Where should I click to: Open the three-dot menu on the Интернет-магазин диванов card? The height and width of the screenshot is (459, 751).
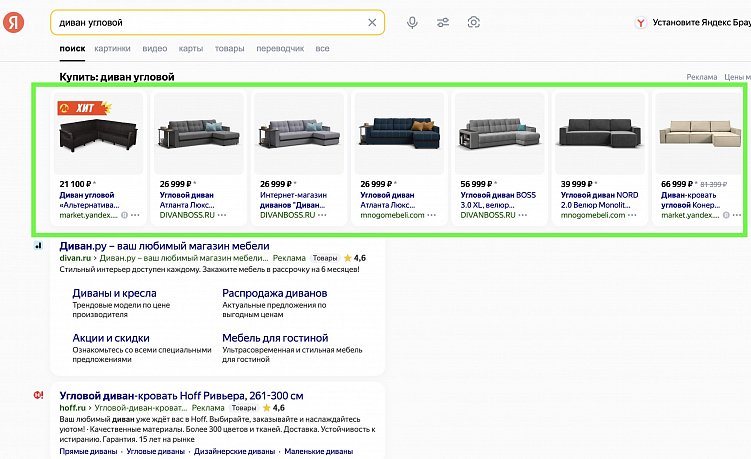[322, 215]
